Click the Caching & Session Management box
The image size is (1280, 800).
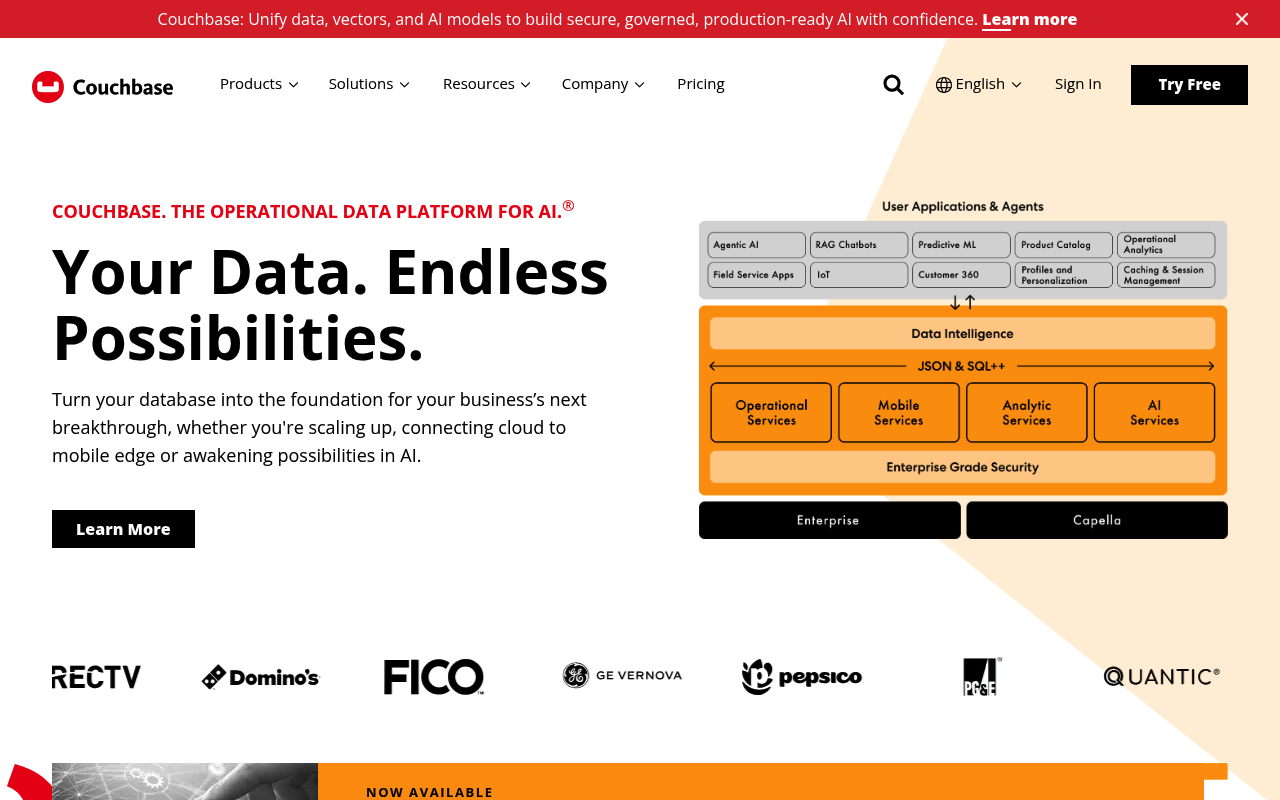coord(1166,275)
